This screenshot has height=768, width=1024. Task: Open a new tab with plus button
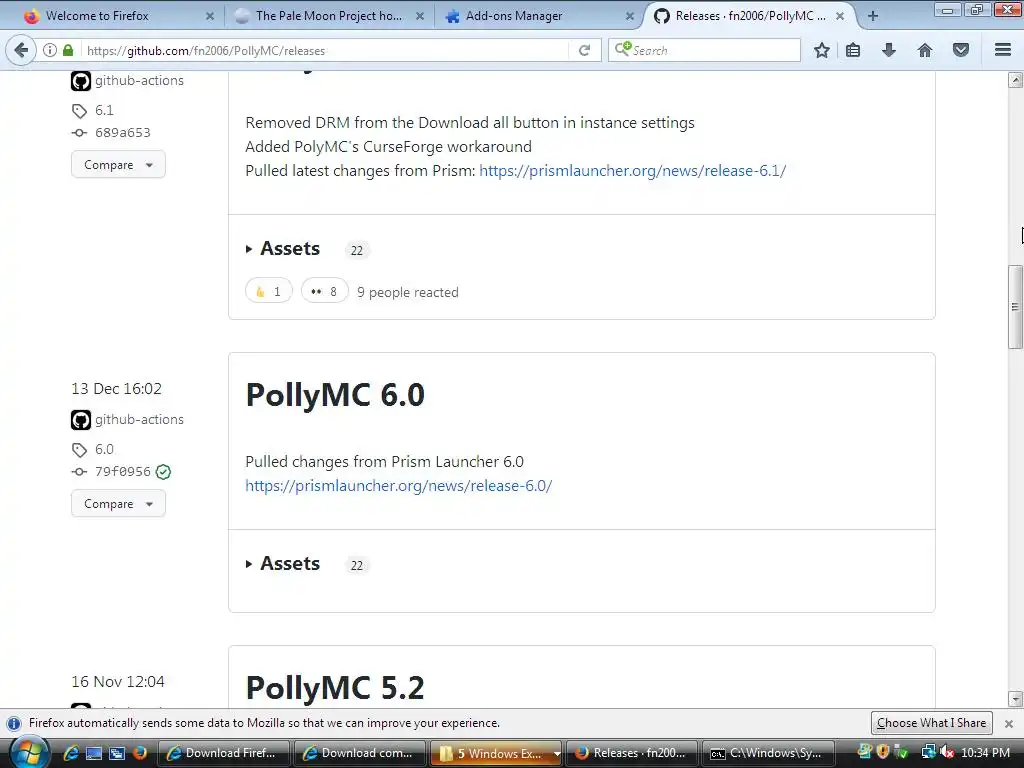872,16
